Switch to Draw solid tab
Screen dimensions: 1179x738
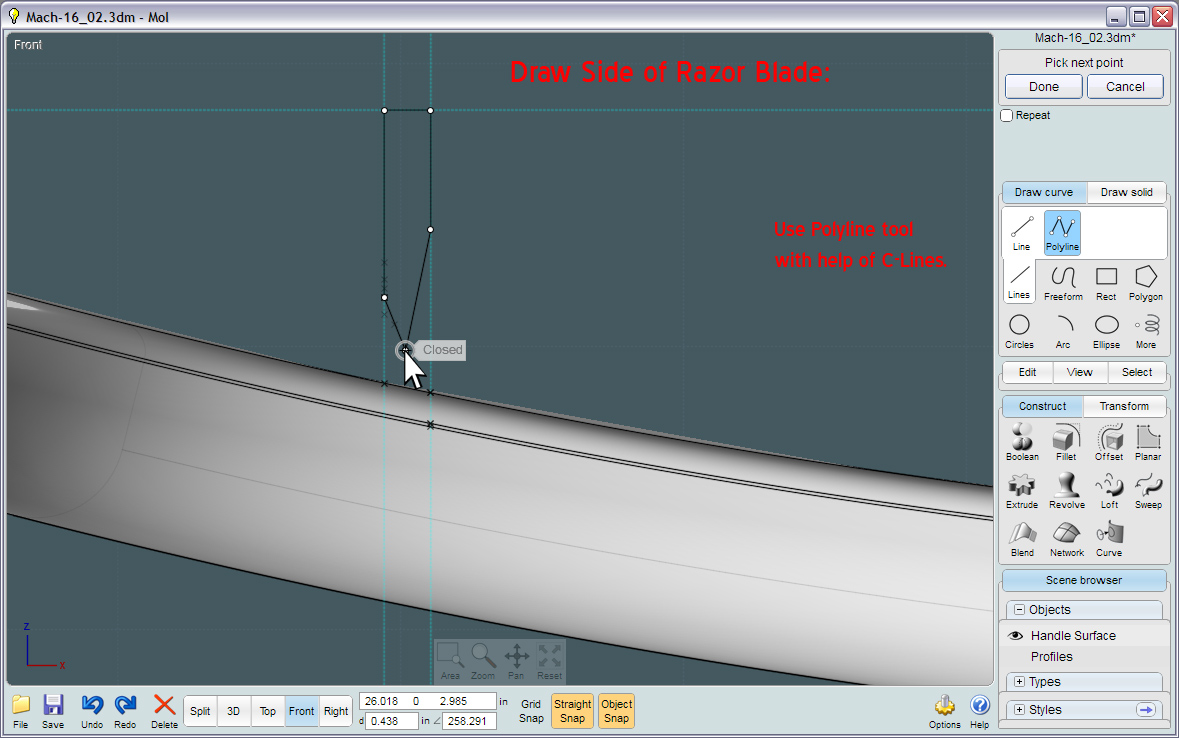(x=1126, y=192)
